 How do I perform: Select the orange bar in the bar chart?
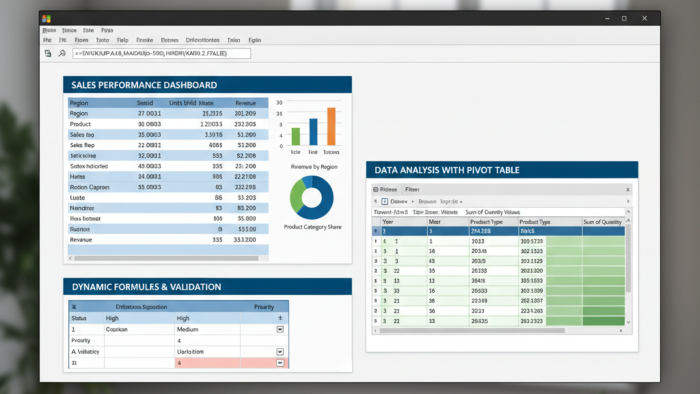click(x=331, y=126)
